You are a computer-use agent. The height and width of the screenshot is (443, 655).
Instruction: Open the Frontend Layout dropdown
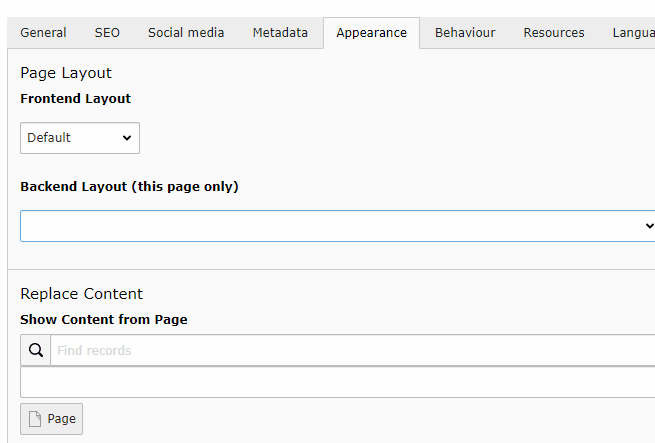tap(80, 138)
